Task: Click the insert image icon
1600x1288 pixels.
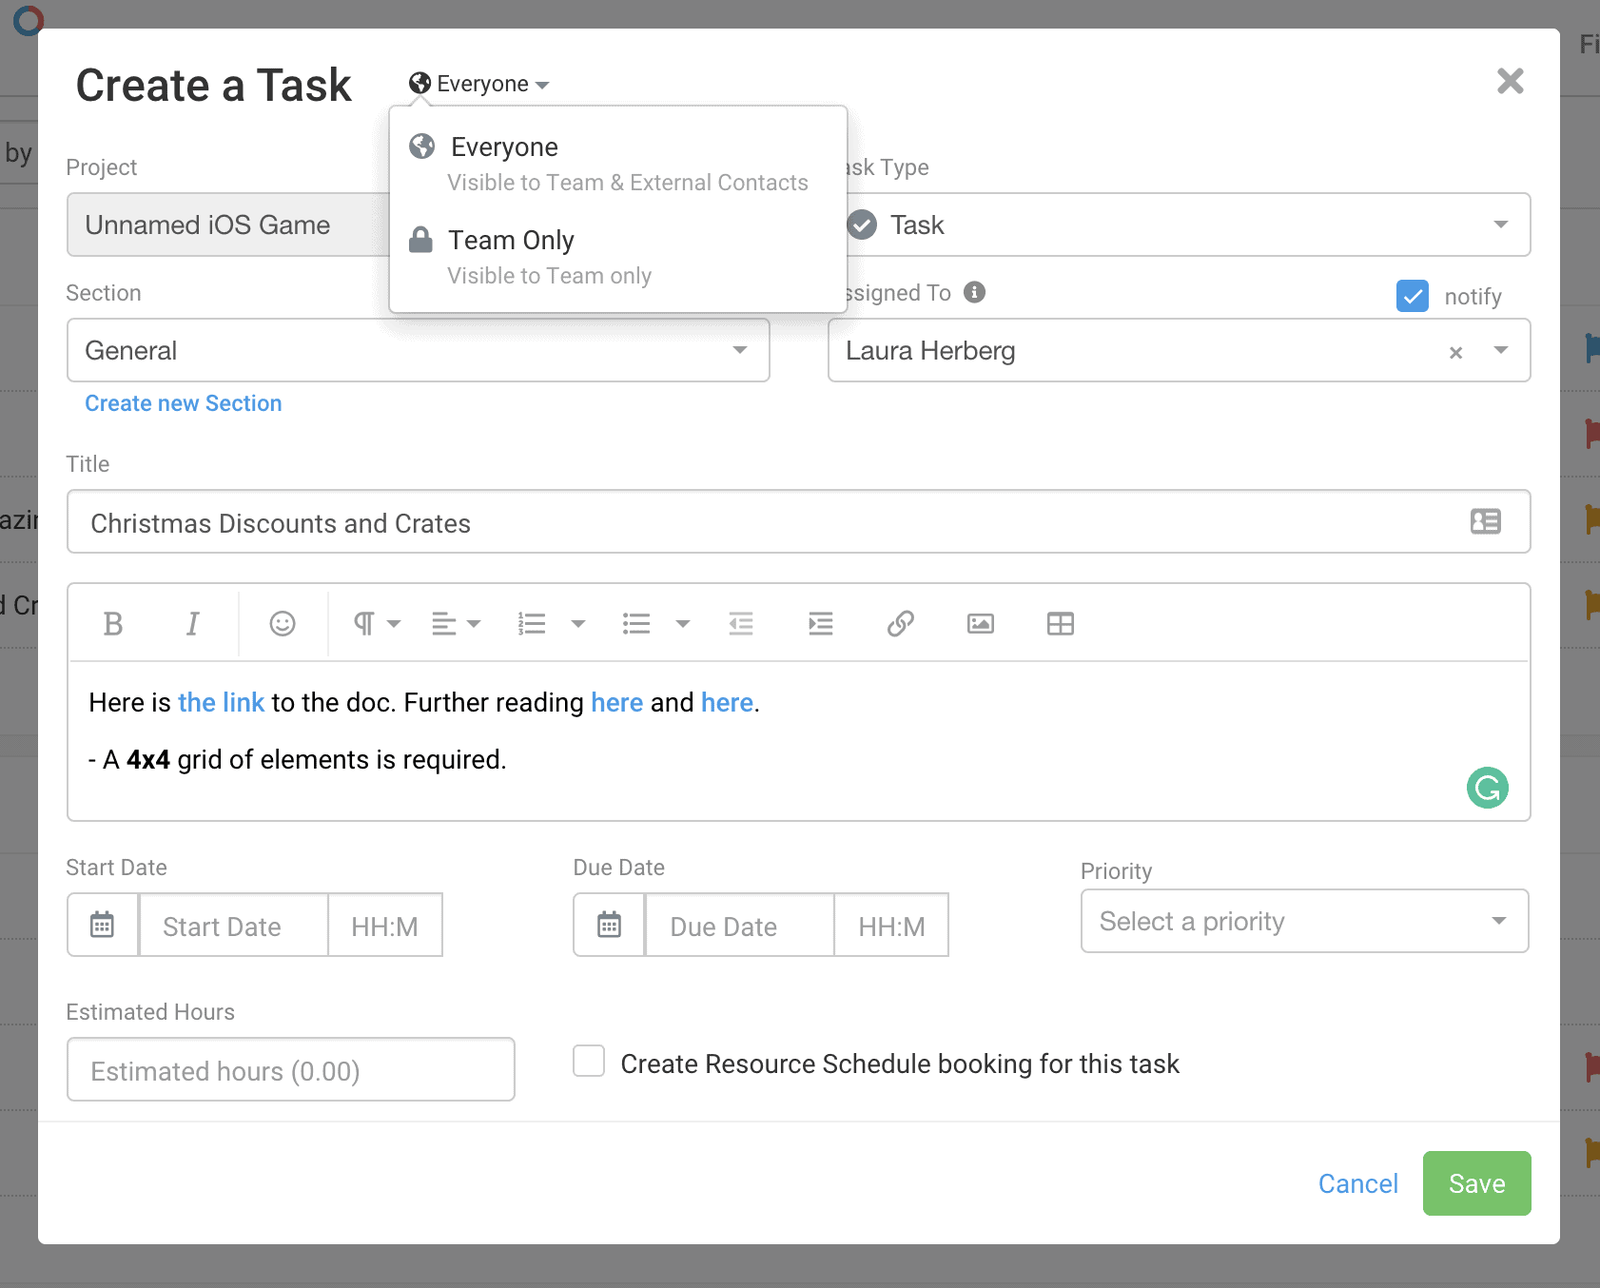Action: coord(980,624)
